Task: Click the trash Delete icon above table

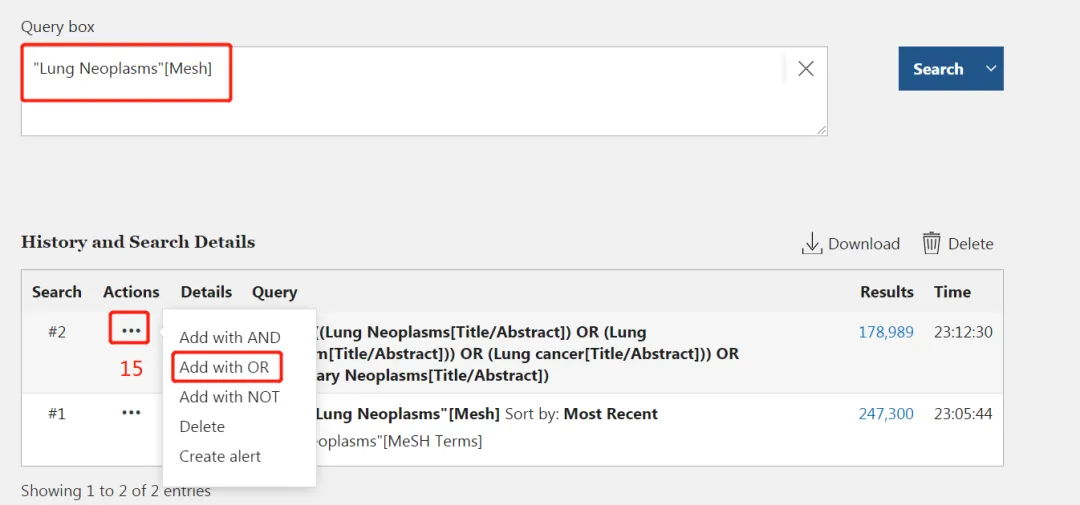Action: (x=932, y=243)
